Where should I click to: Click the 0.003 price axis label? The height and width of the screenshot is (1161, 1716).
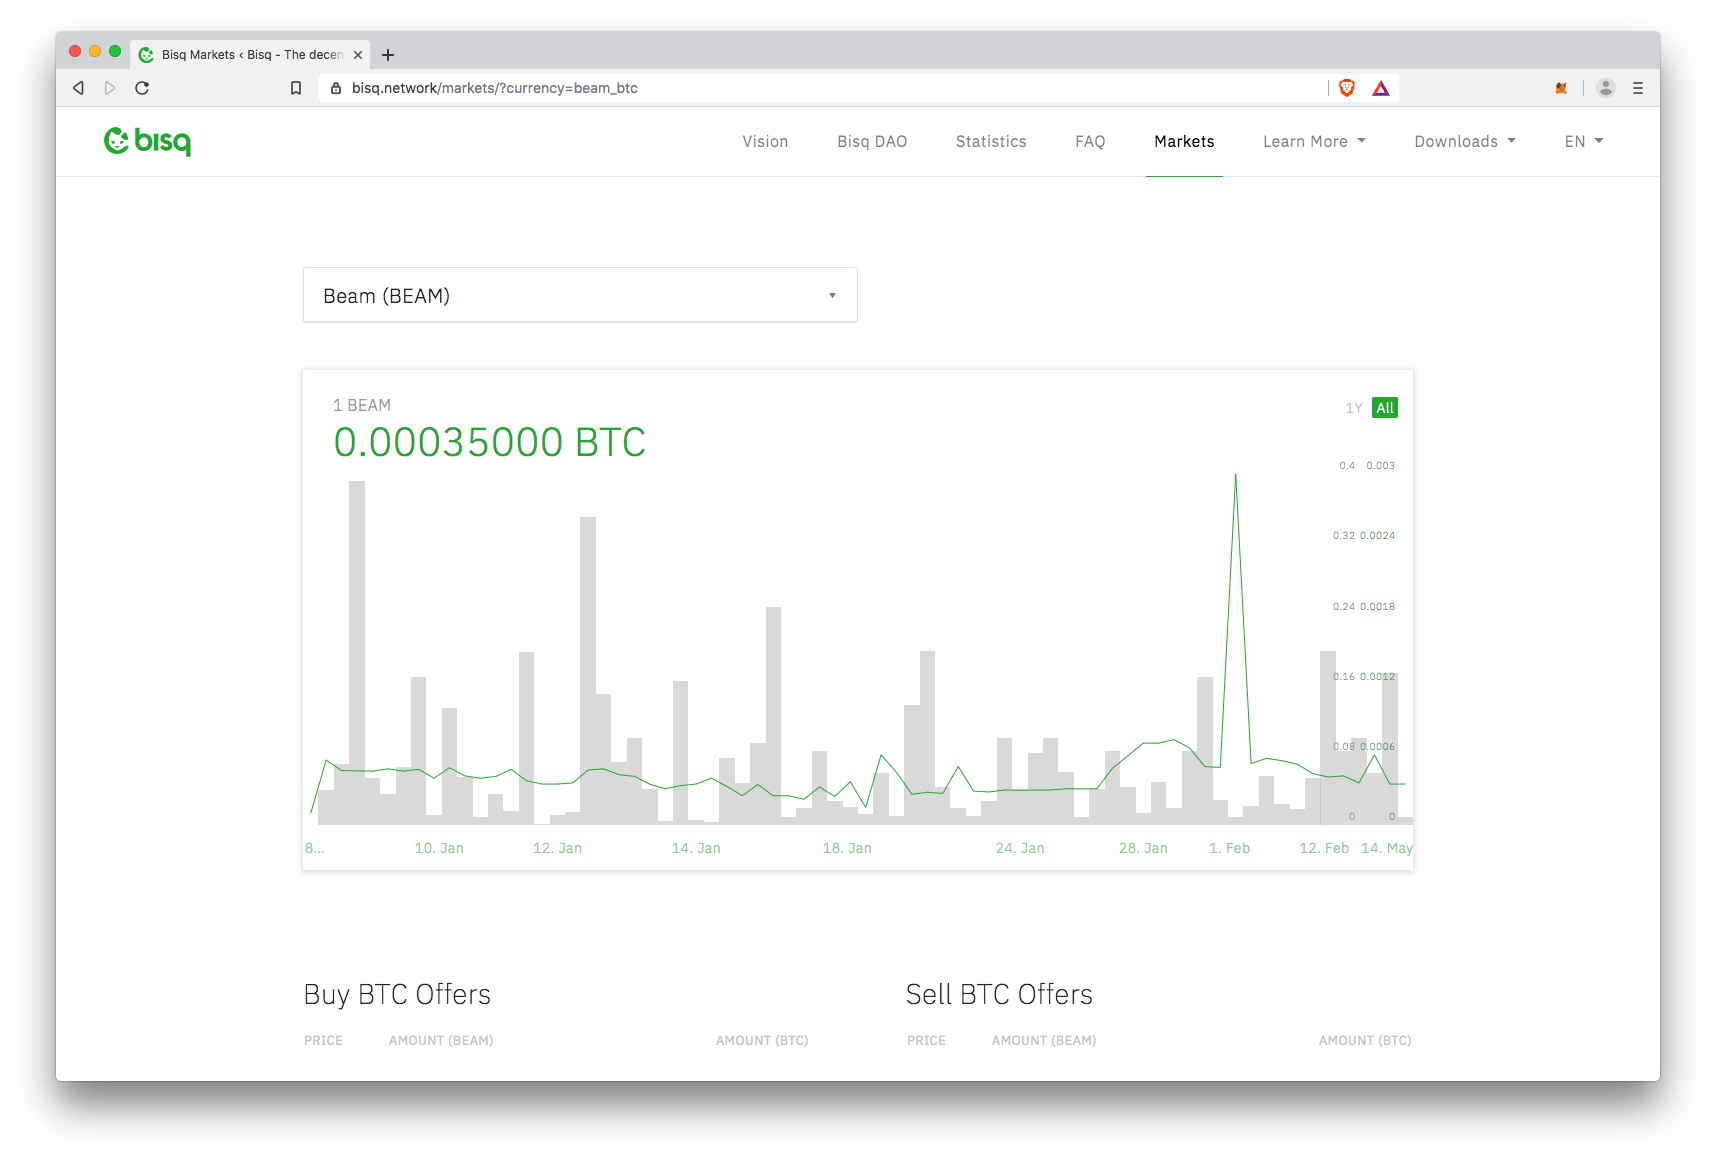click(x=1381, y=466)
